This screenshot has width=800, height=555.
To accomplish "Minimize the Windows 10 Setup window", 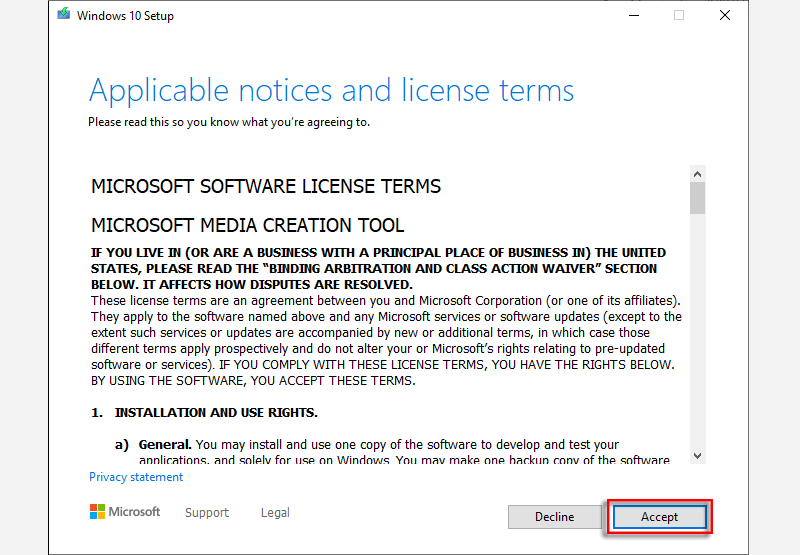I will click(634, 15).
